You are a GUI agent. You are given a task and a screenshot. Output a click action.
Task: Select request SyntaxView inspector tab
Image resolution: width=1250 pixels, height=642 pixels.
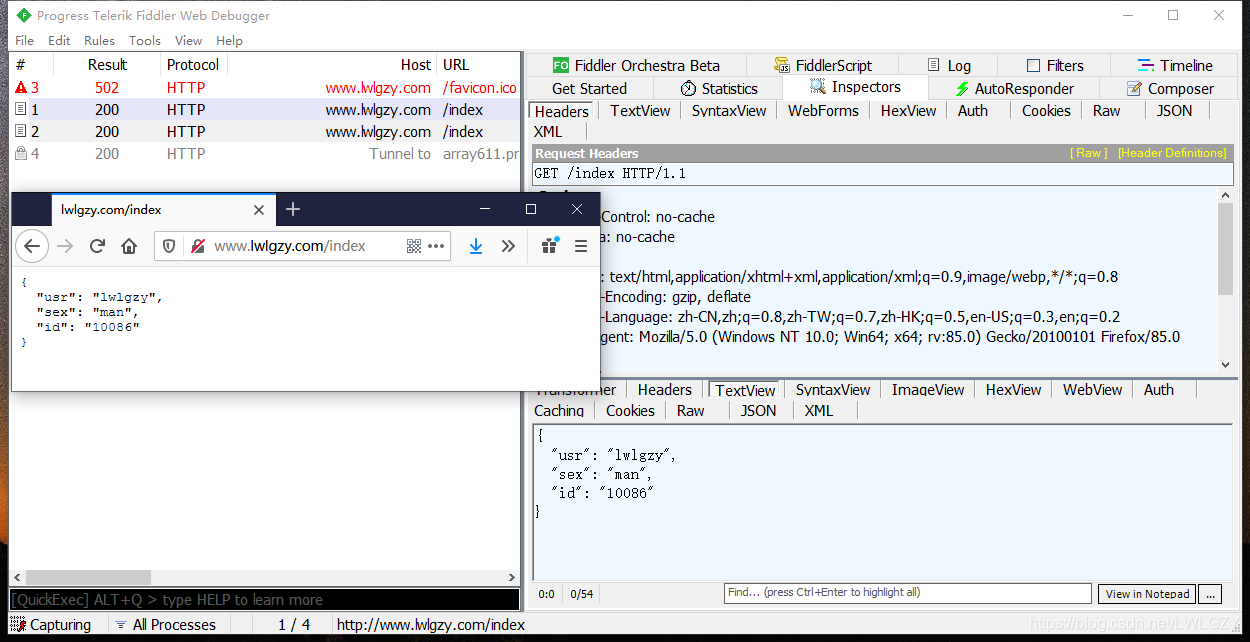pos(729,111)
